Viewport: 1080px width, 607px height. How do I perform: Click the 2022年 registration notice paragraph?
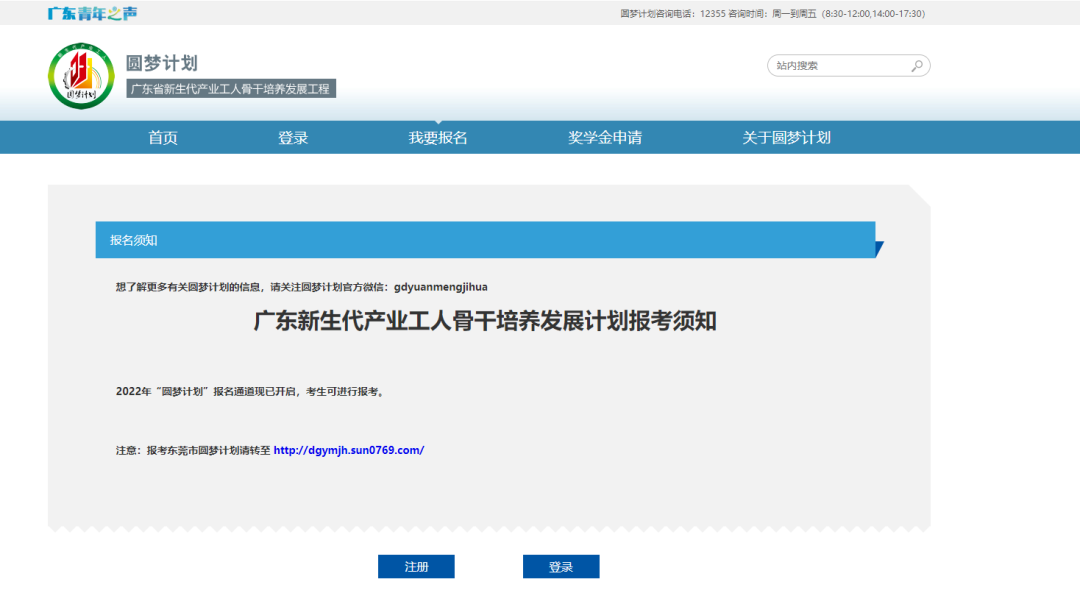click(x=250, y=391)
